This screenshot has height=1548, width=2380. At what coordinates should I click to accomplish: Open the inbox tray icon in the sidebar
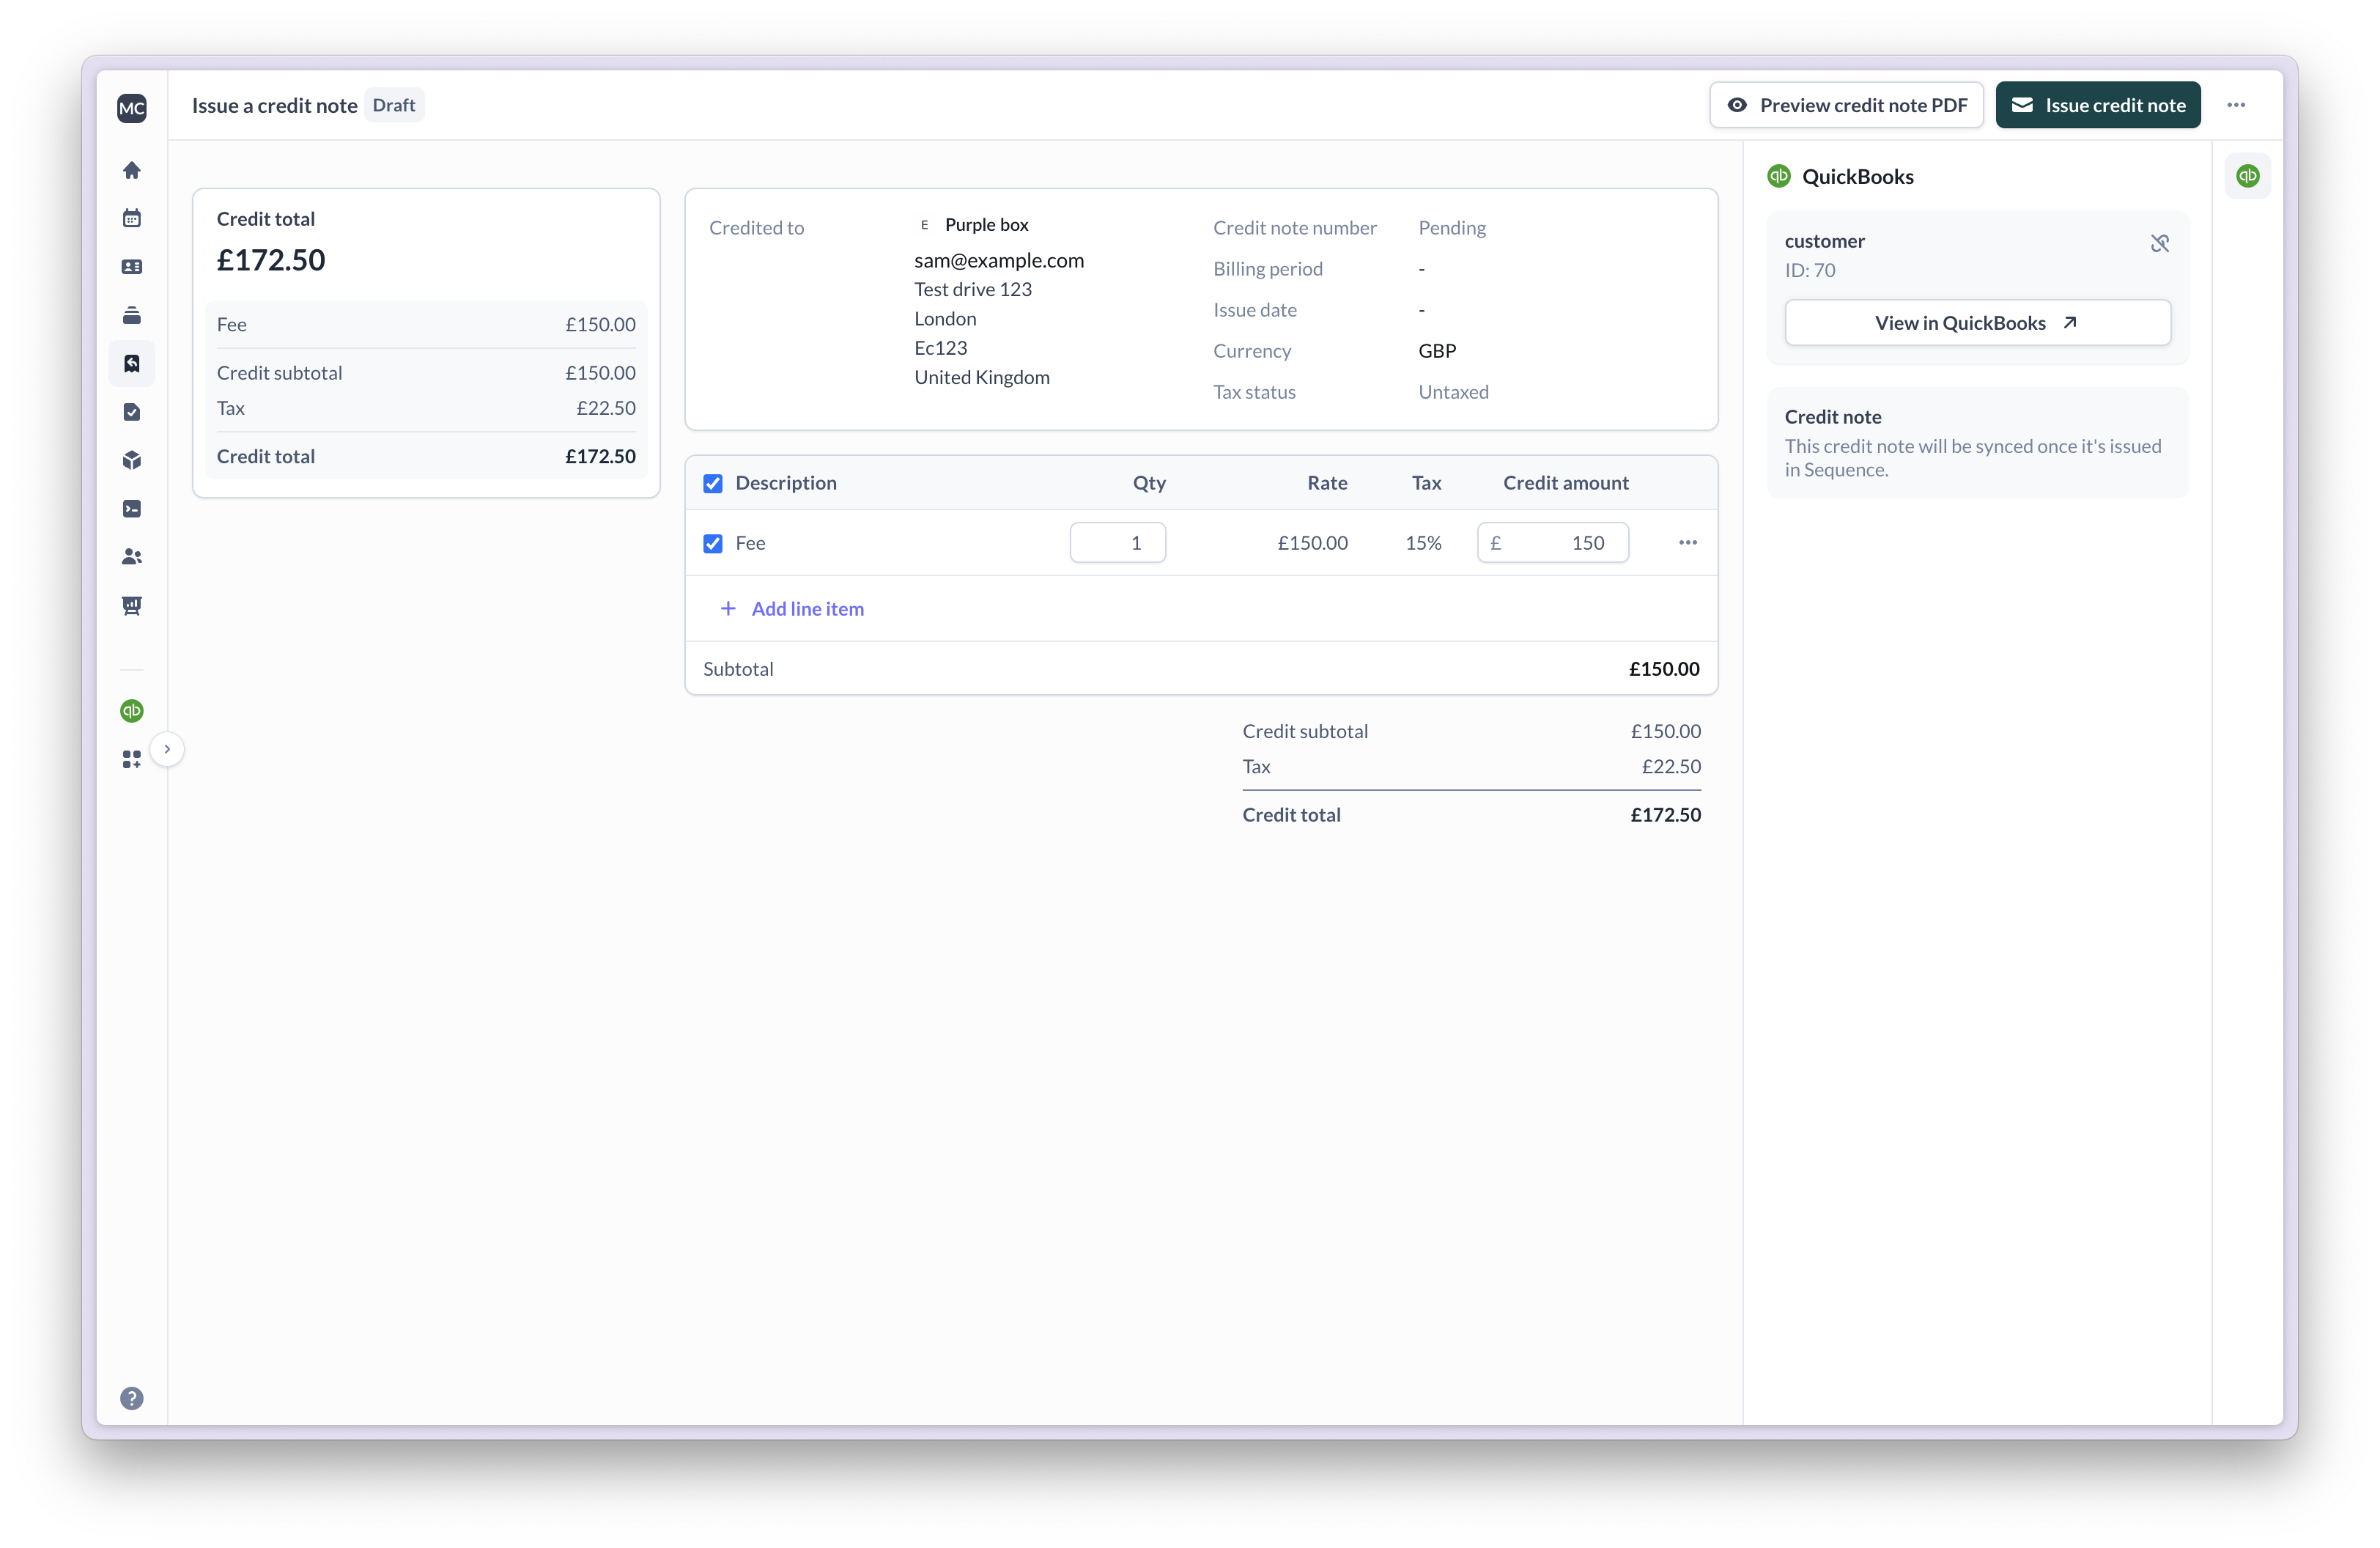pyautogui.click(x=131, y=315)
